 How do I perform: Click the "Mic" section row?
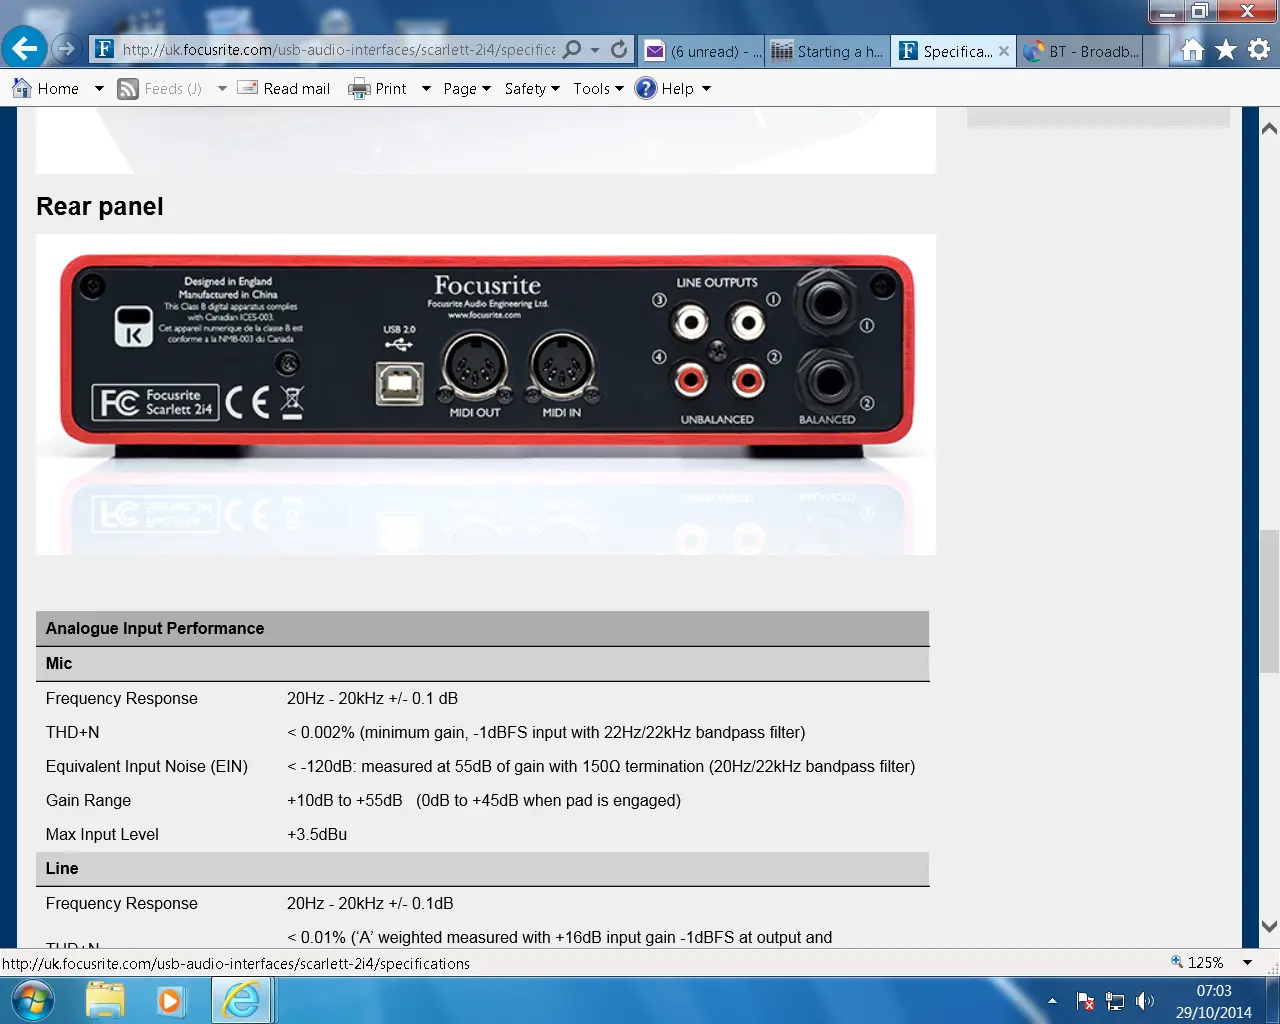(x=482, y=663)
